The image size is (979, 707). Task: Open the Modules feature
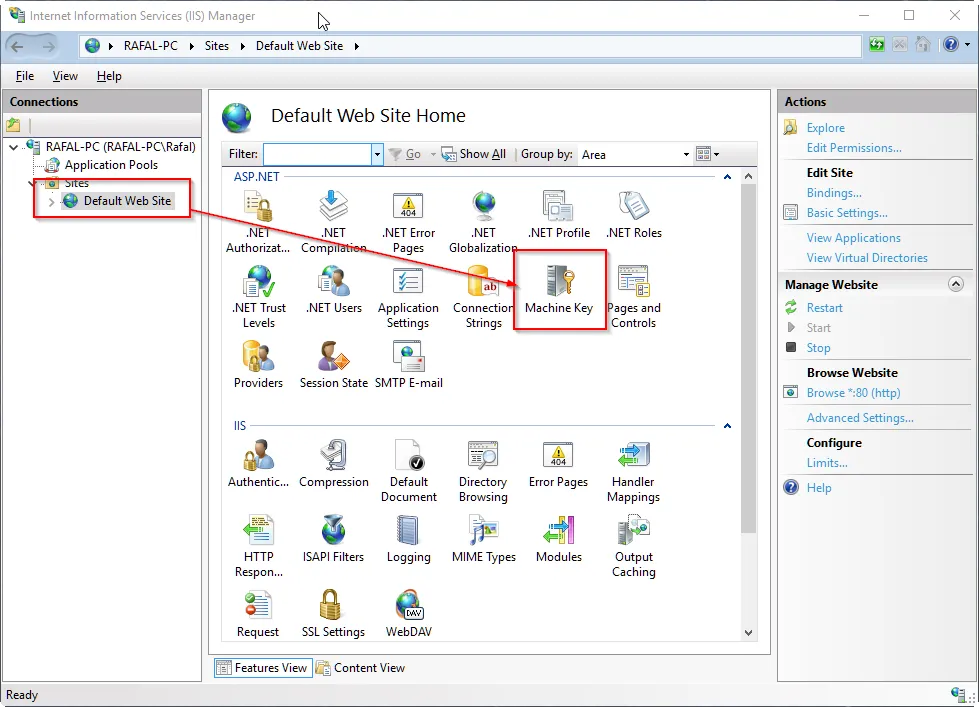558,539
